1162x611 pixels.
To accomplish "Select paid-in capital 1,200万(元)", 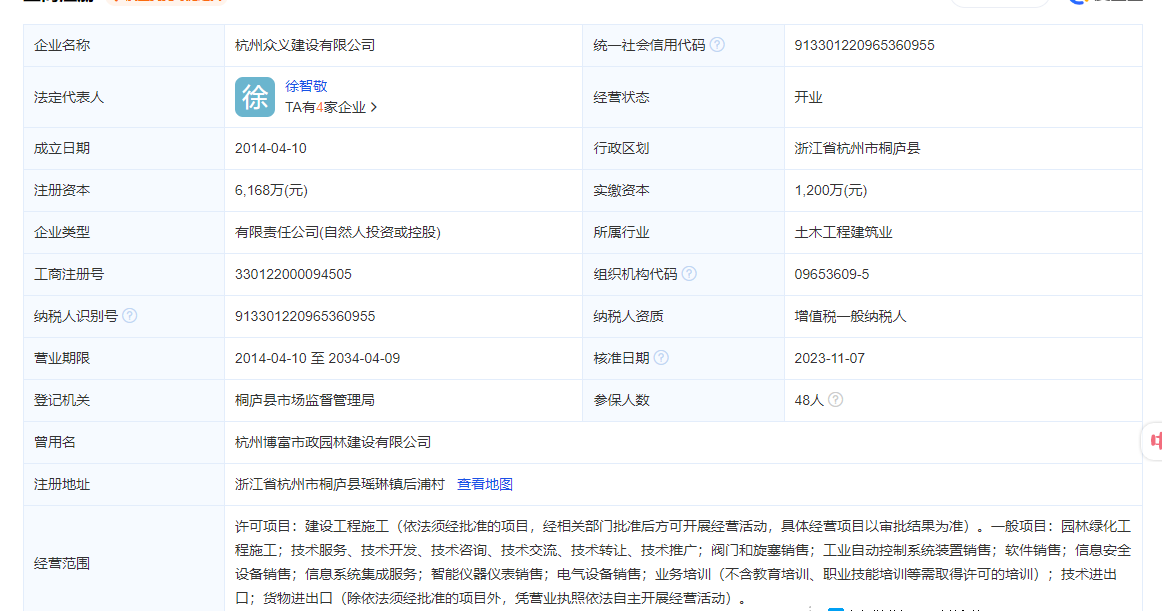I will pyautogui.click(x=831, y=191).
